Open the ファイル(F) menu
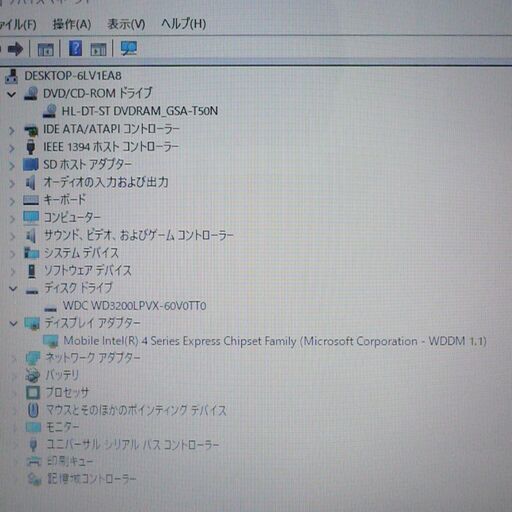Image resolution: width=512 pixels, height=512 pixels. [x=17, y=24]
